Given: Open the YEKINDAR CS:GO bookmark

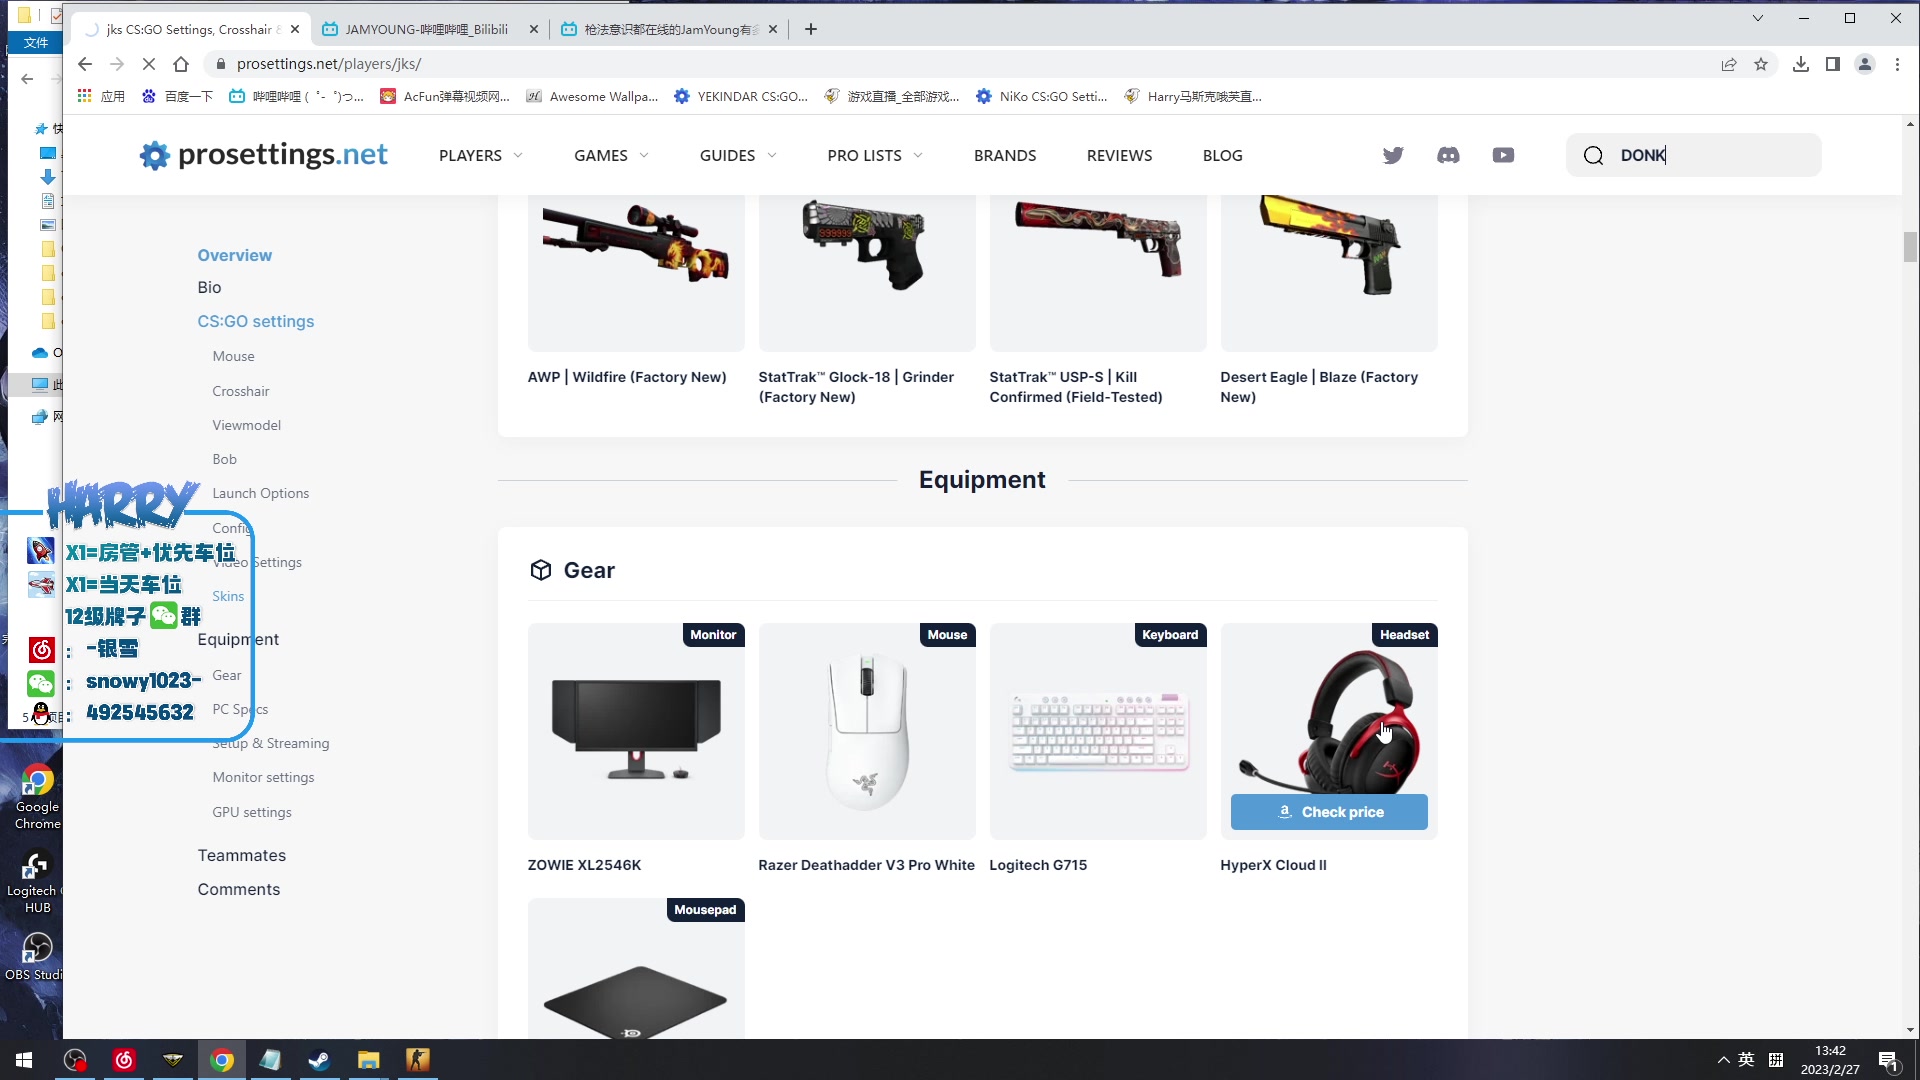Looking at the screenshot, I should click(741, 96).
